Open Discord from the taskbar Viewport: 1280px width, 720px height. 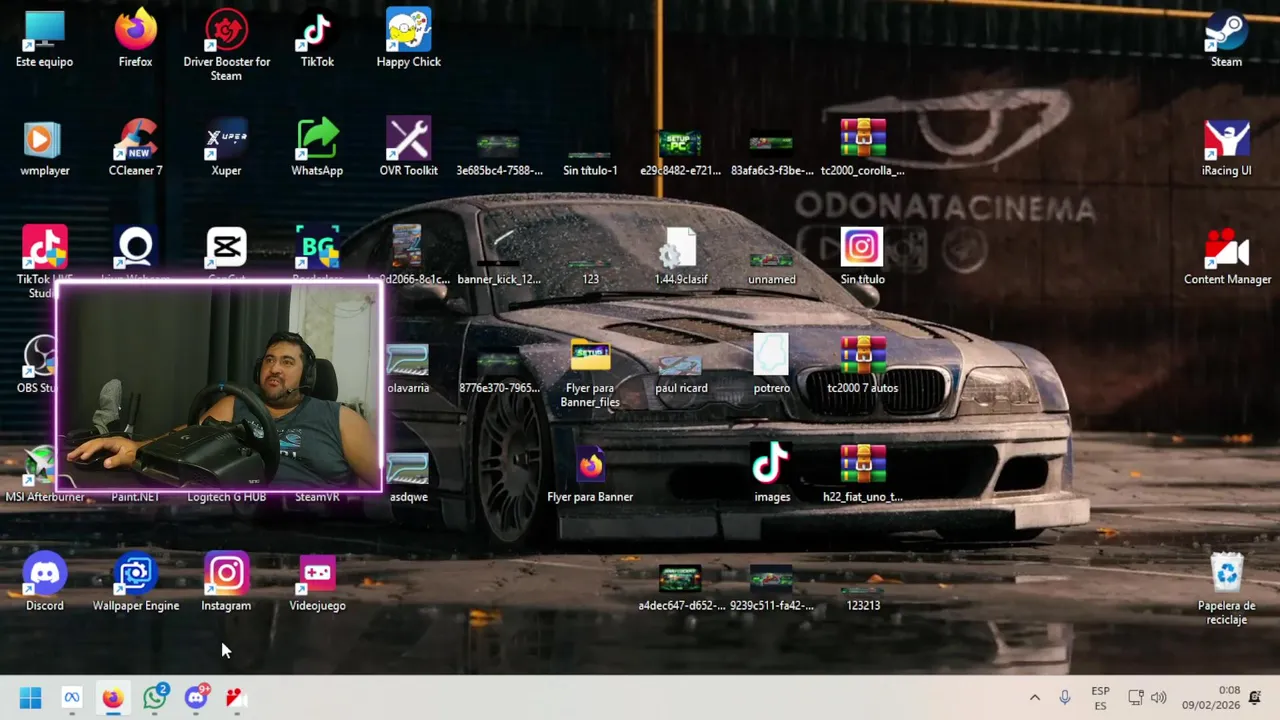point(196,697)
